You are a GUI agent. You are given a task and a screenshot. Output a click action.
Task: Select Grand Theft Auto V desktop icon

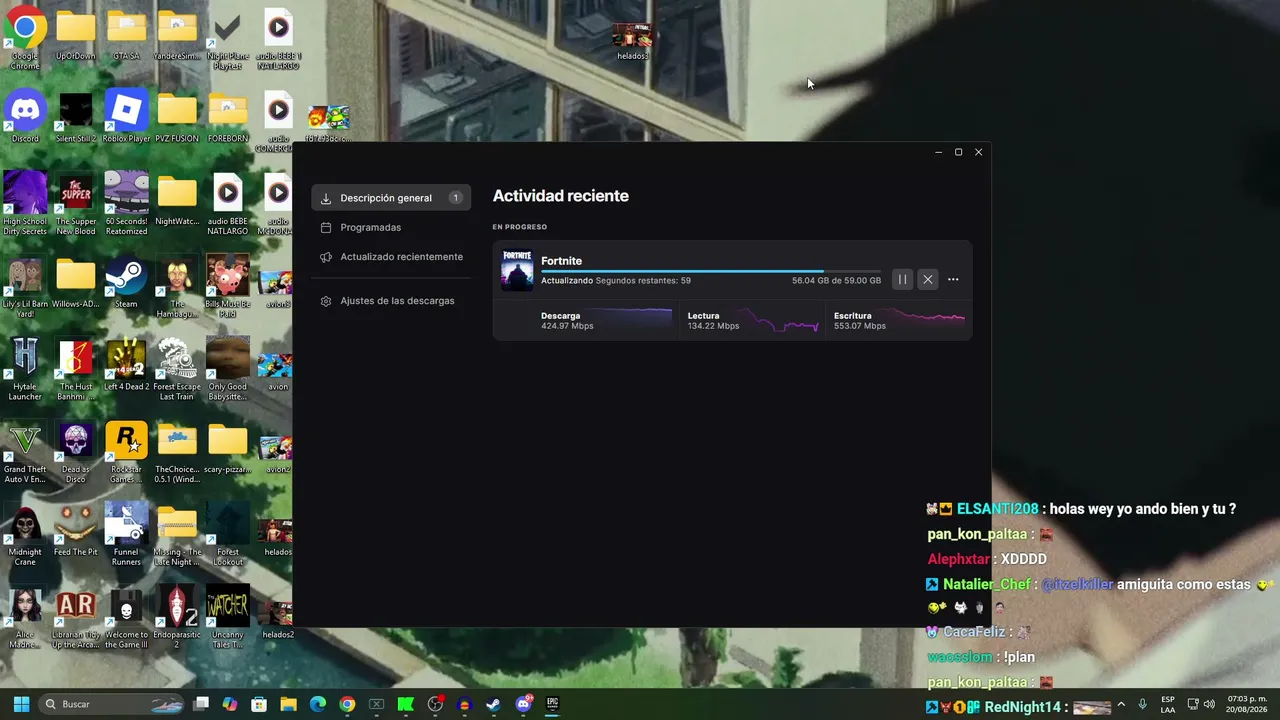(x=25, y=453)
